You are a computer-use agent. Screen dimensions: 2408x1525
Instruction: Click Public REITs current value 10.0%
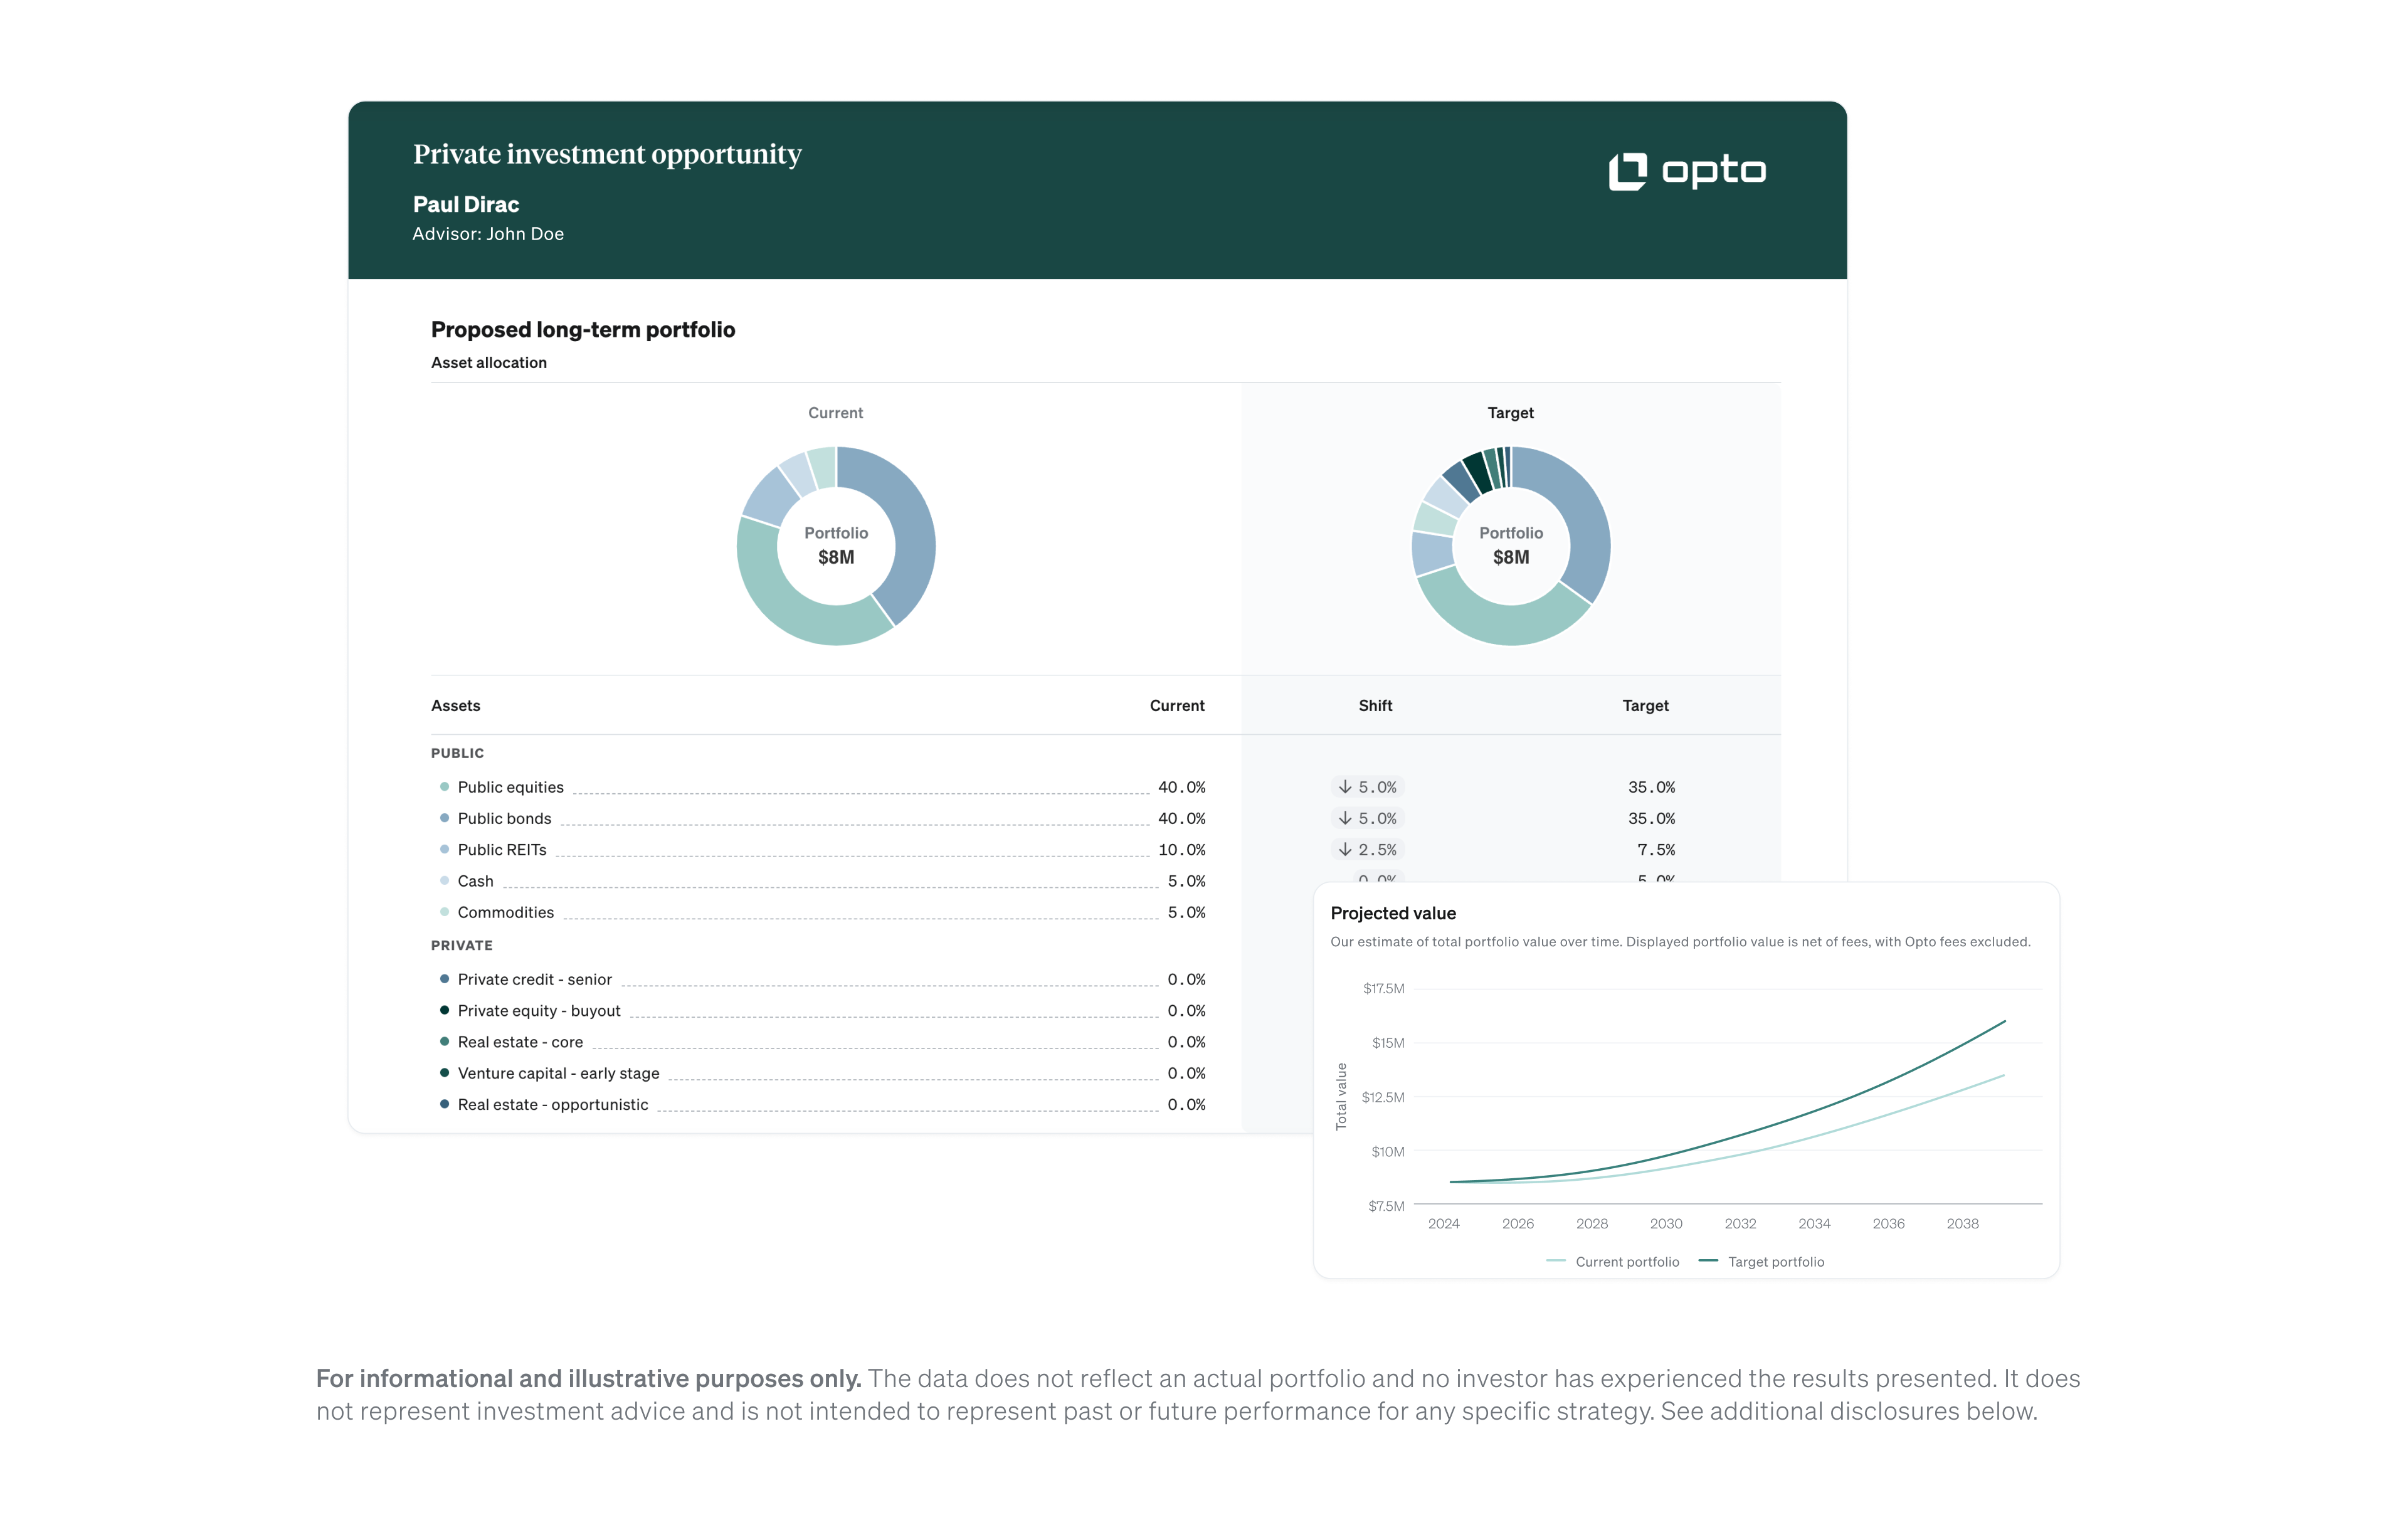click(1182, 850)
